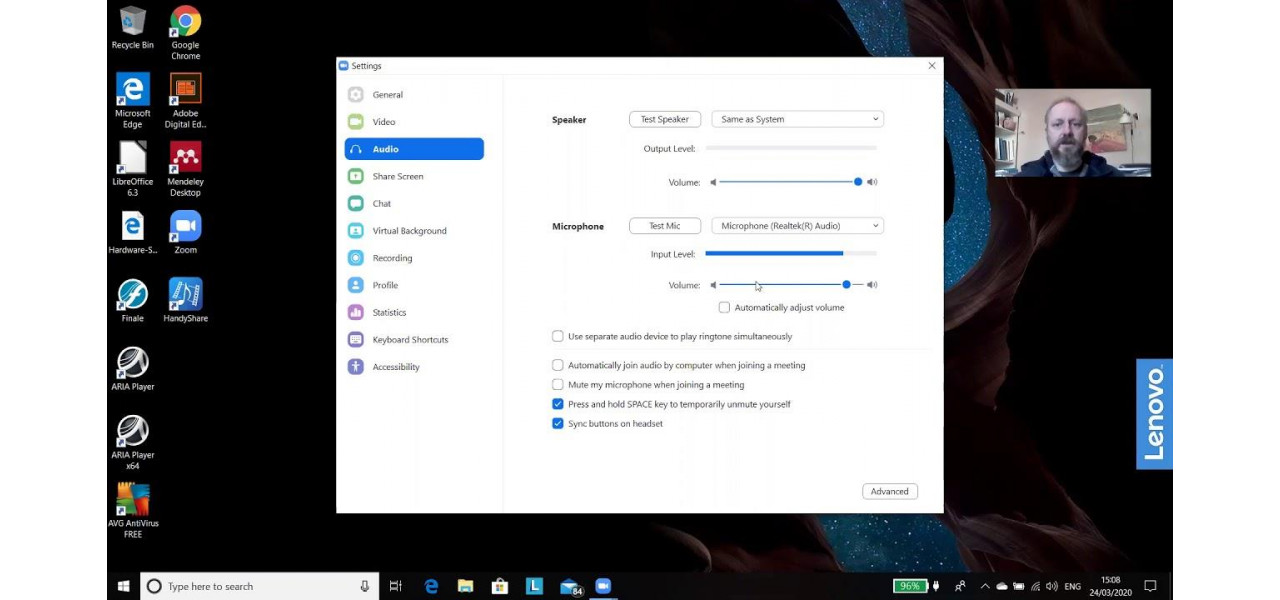Click the Speaker volume slider handle
Screen dimensions: 1280x600
pyautogui.click(x=858, y=182)
